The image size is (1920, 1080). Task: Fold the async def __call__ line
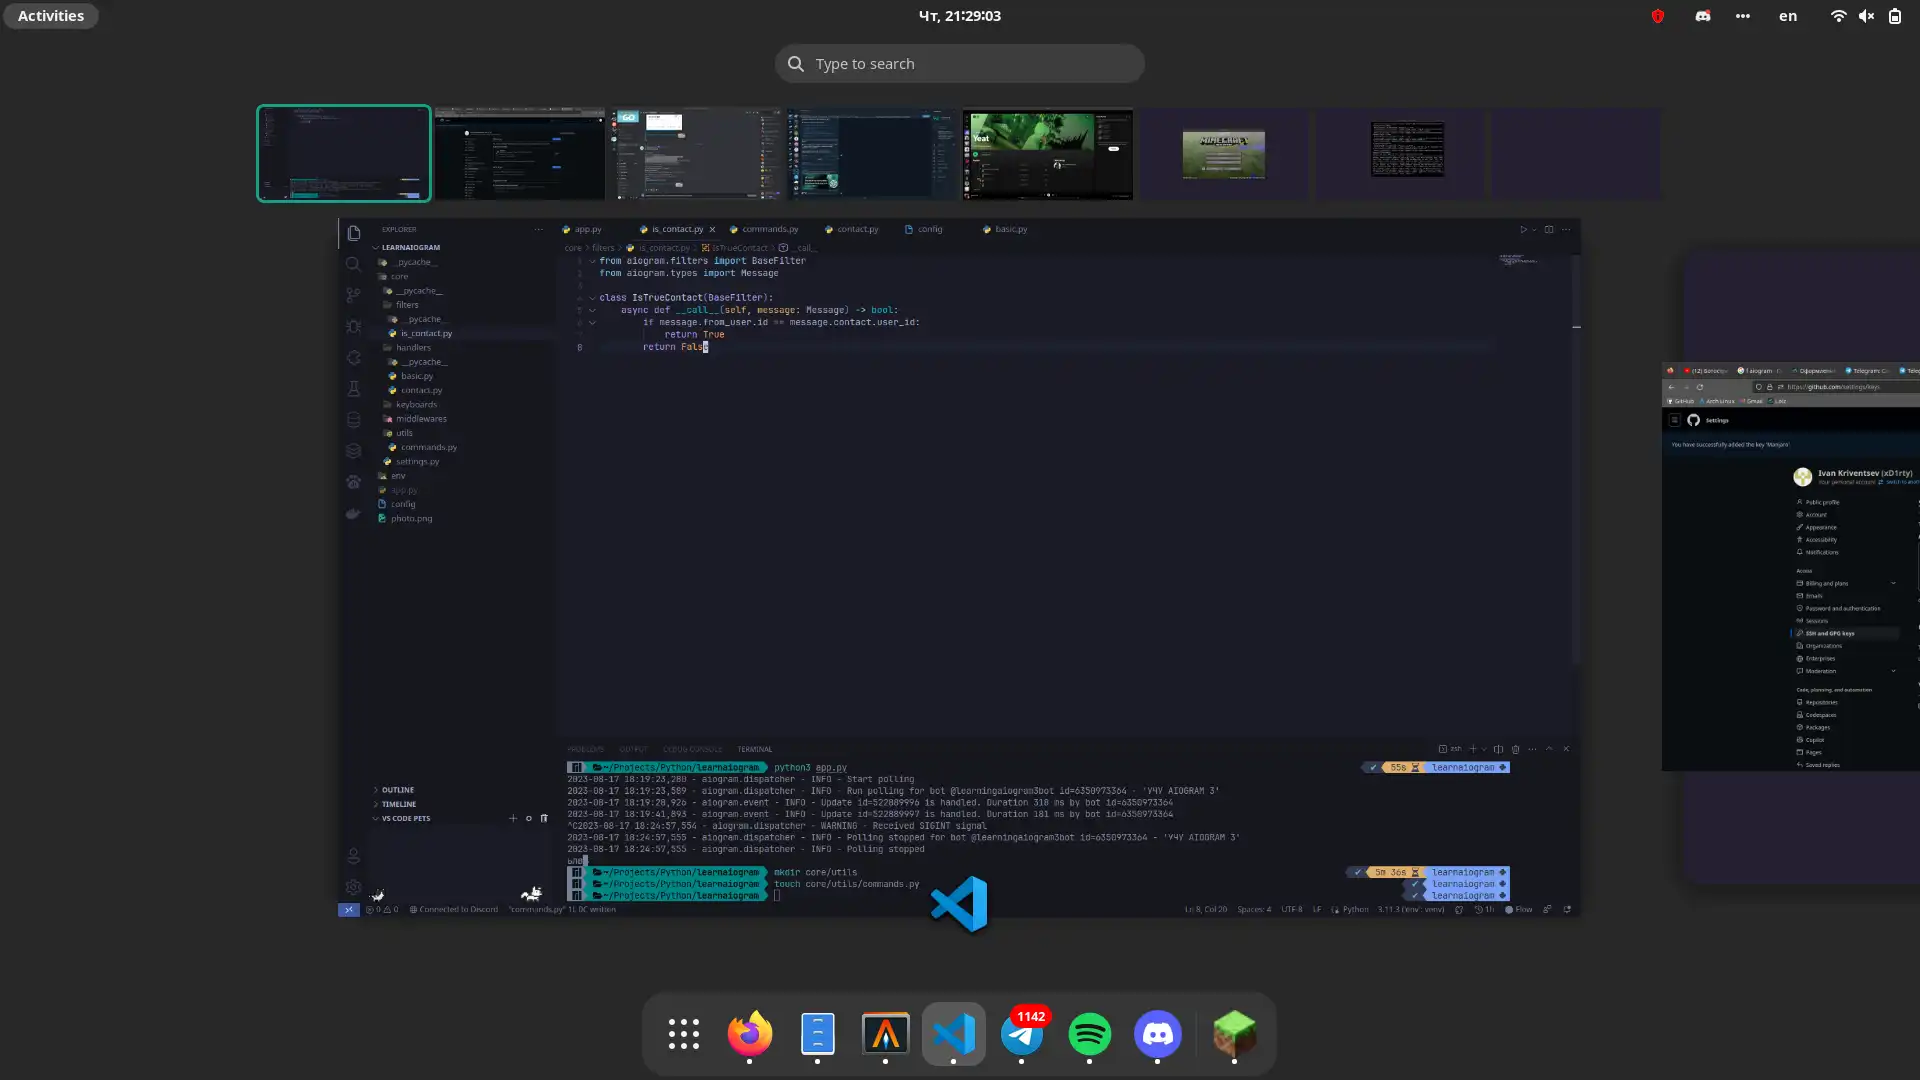[x=592, y=310]
